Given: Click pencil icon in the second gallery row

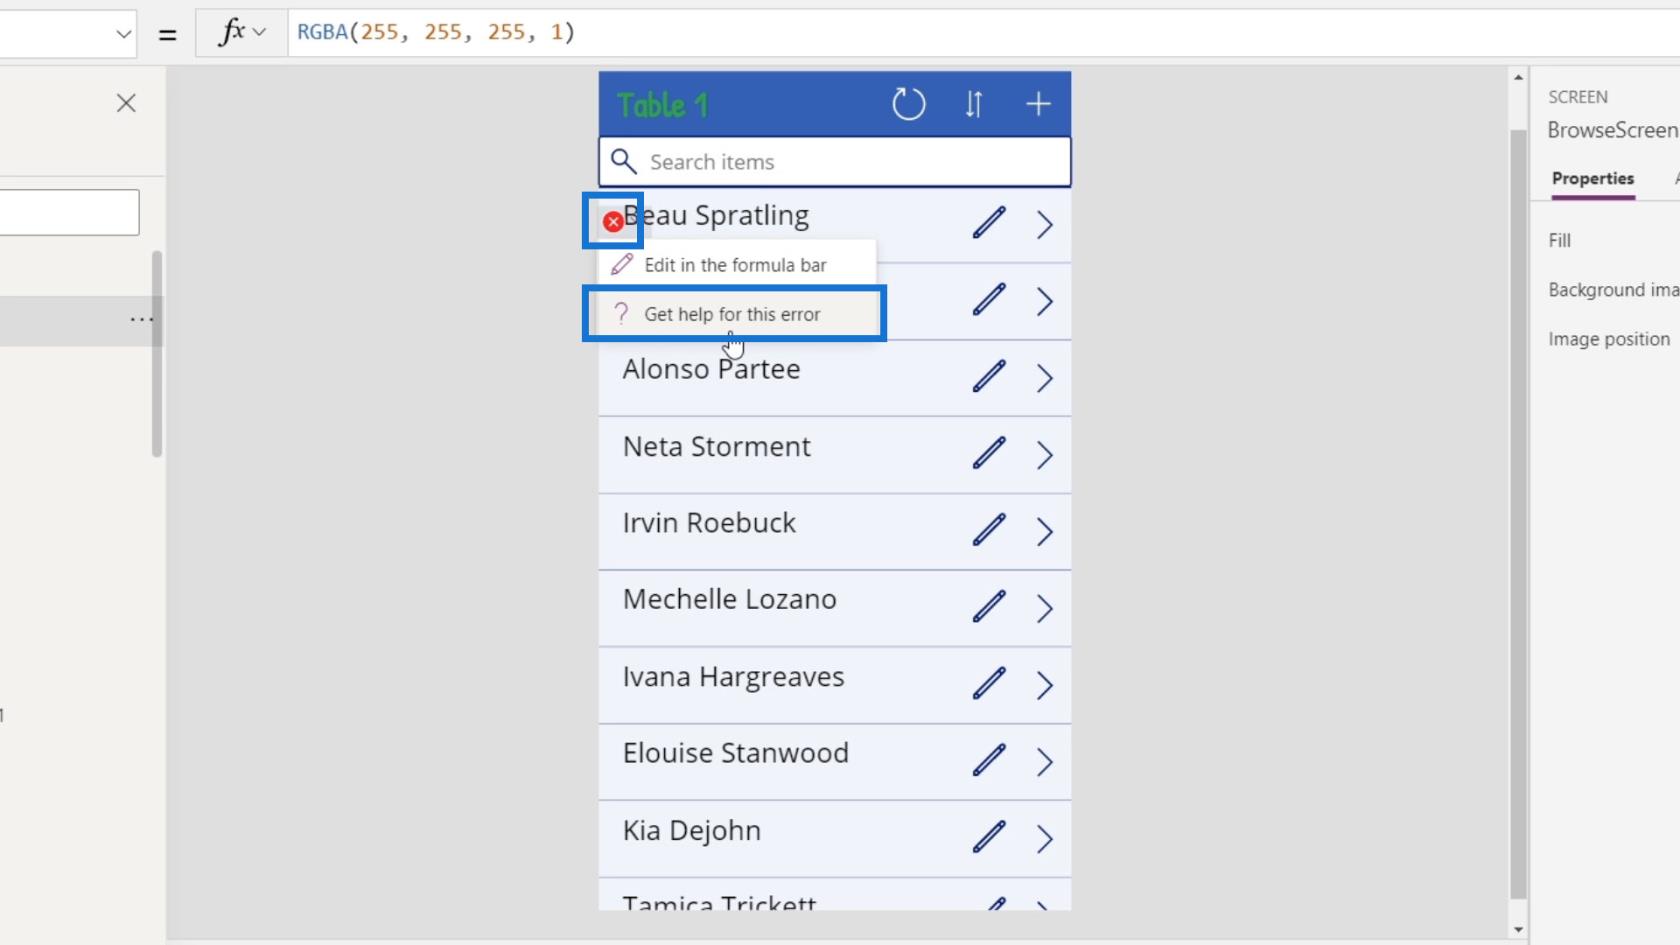Looking at the screenshot, I should coord(989,299).
